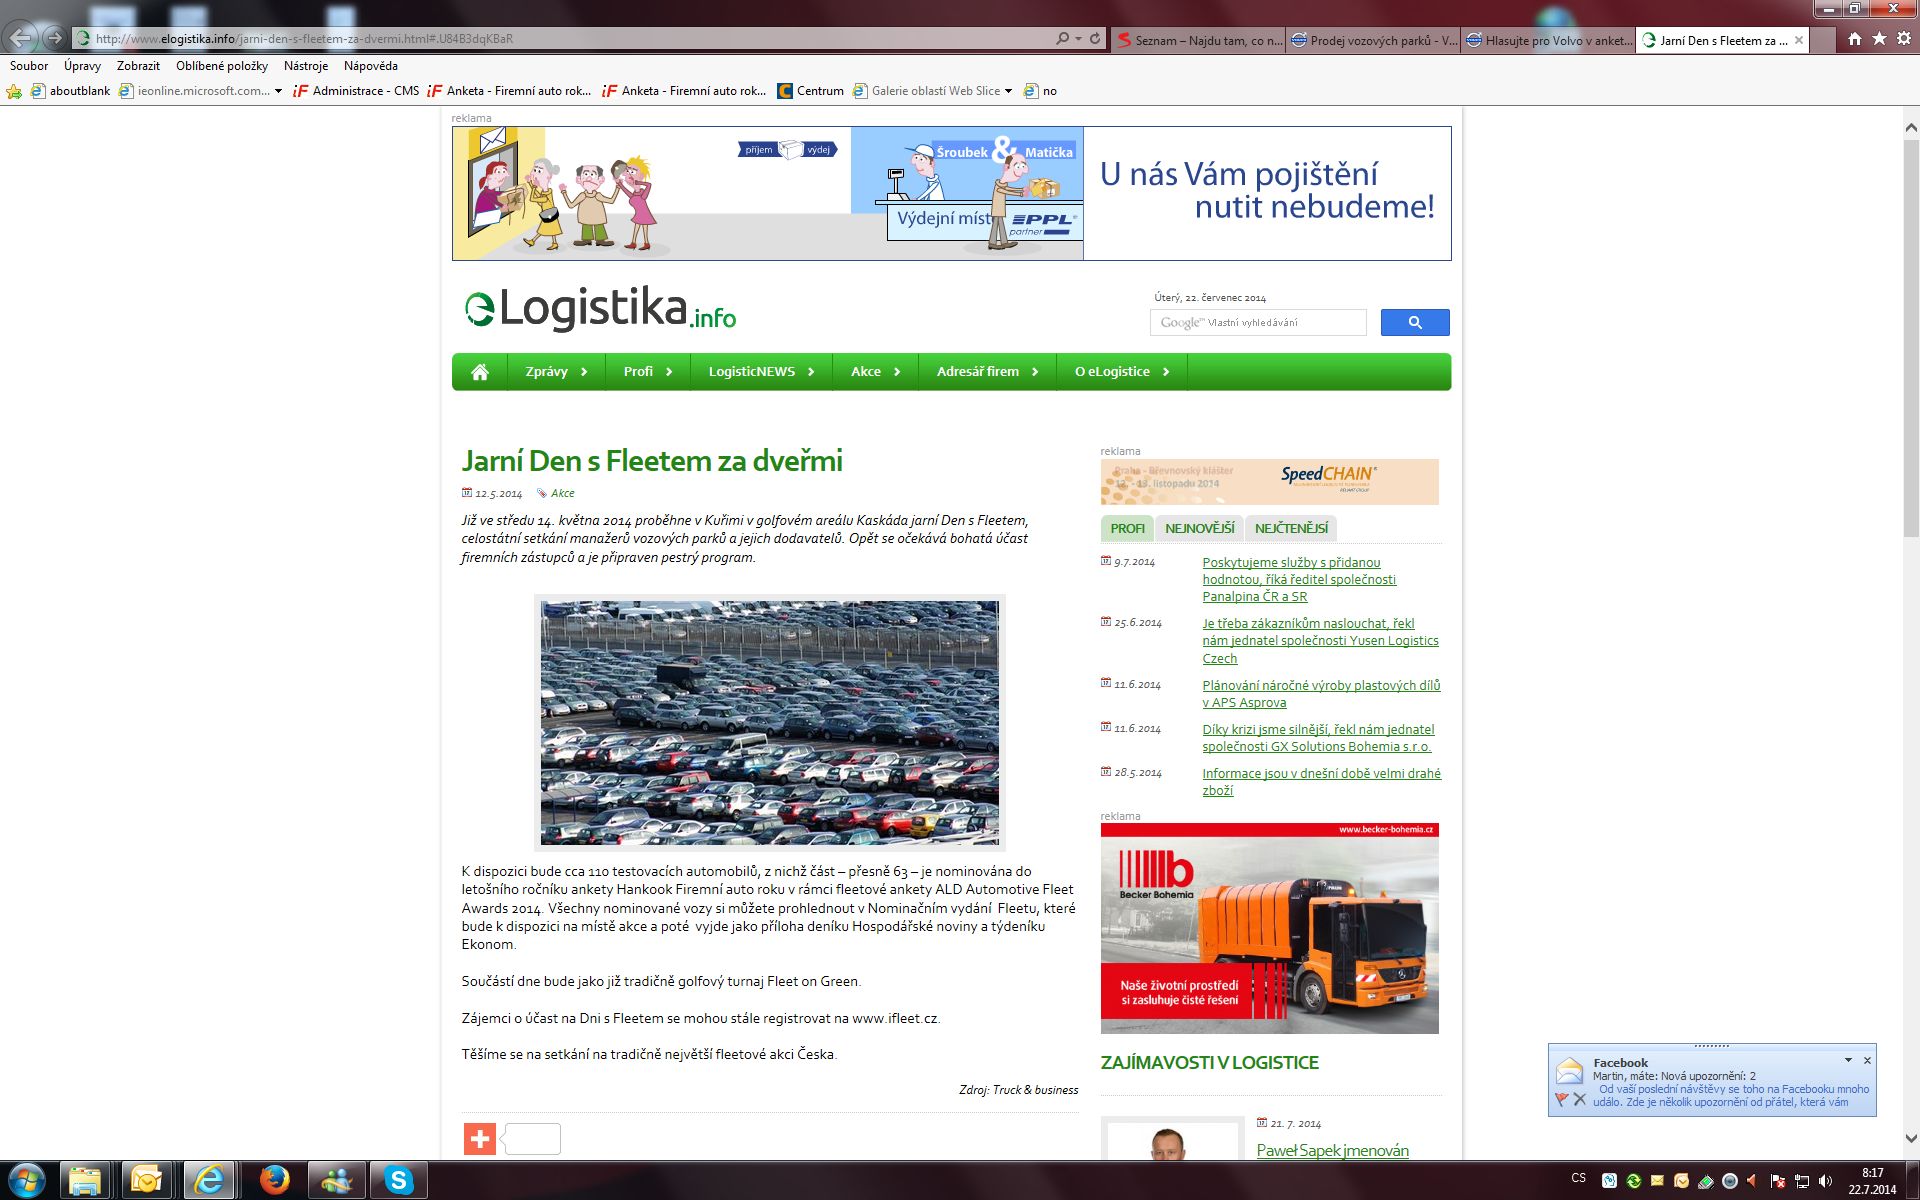
Task: Click the Google custom search input field
Action: (x=1258, y=322)
